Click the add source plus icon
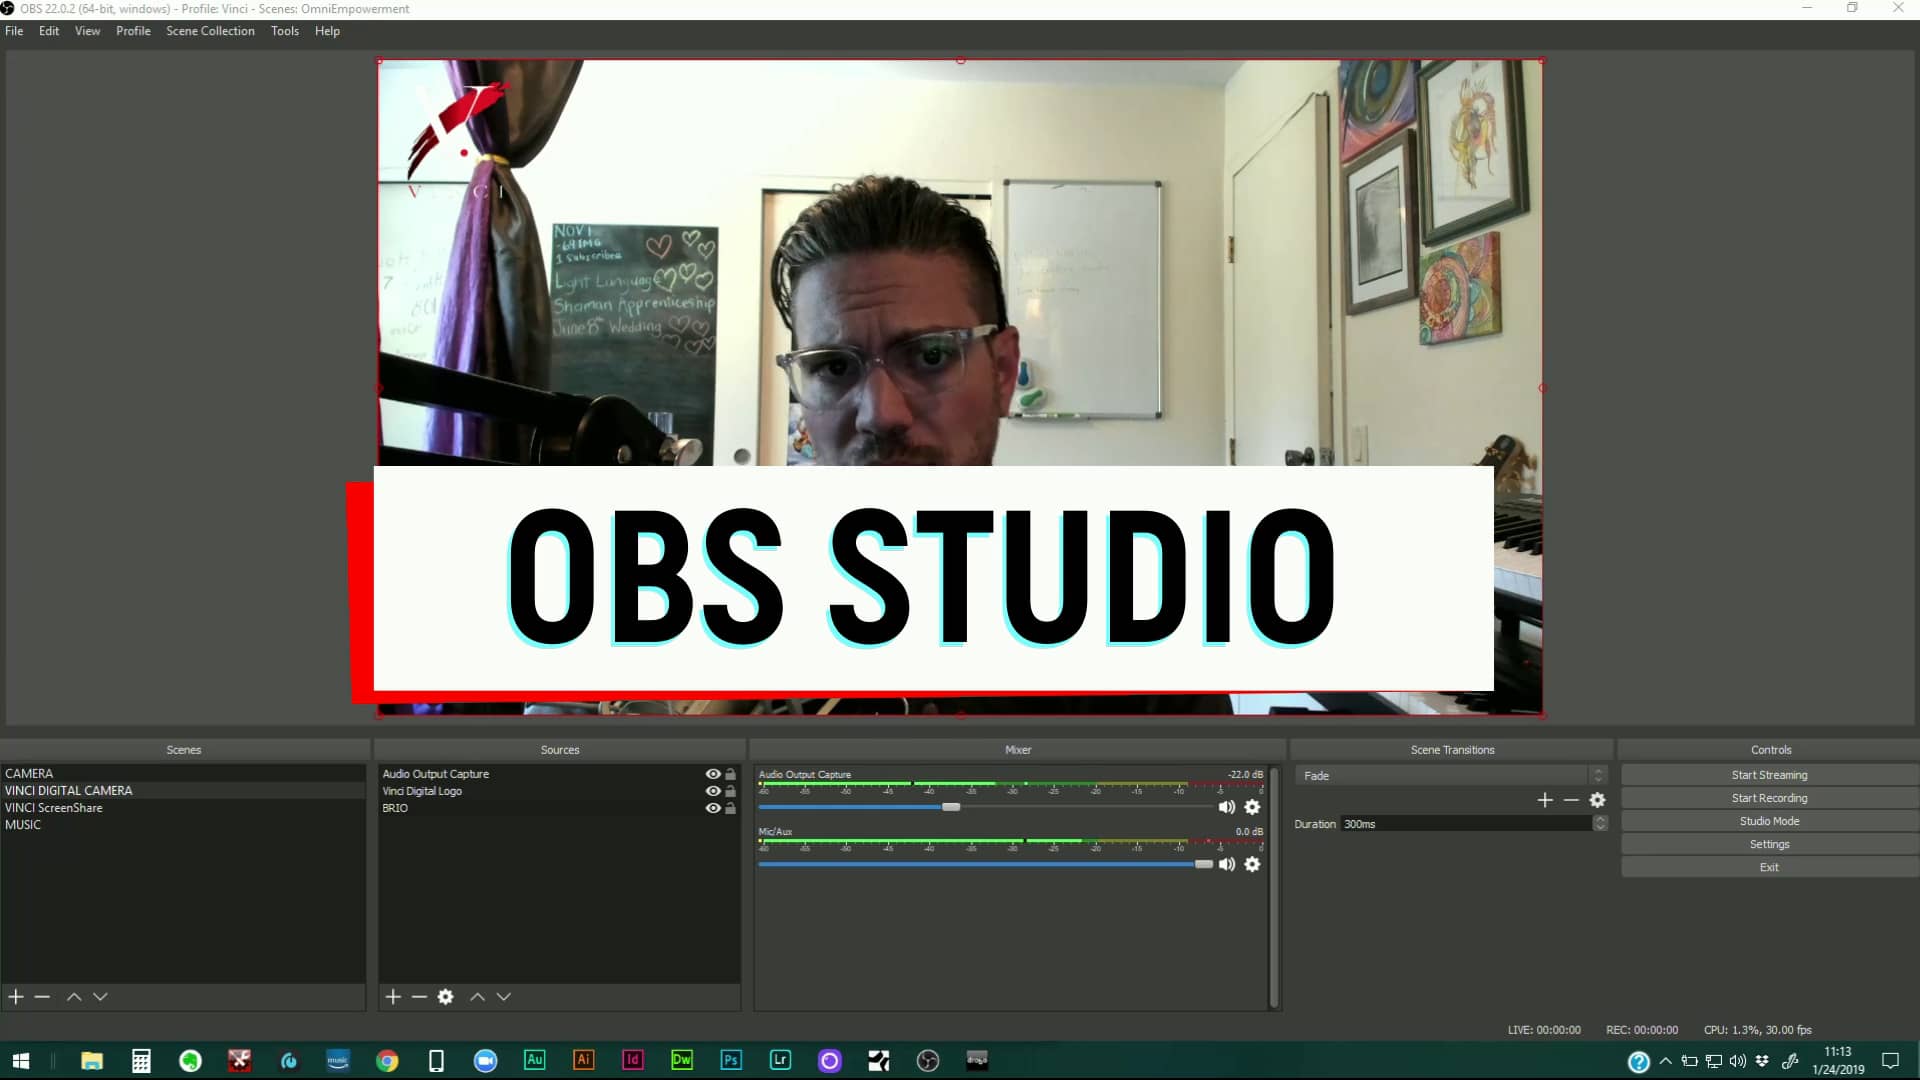The height and width of the screenshot is (1080, 1920). coord(392,996)
